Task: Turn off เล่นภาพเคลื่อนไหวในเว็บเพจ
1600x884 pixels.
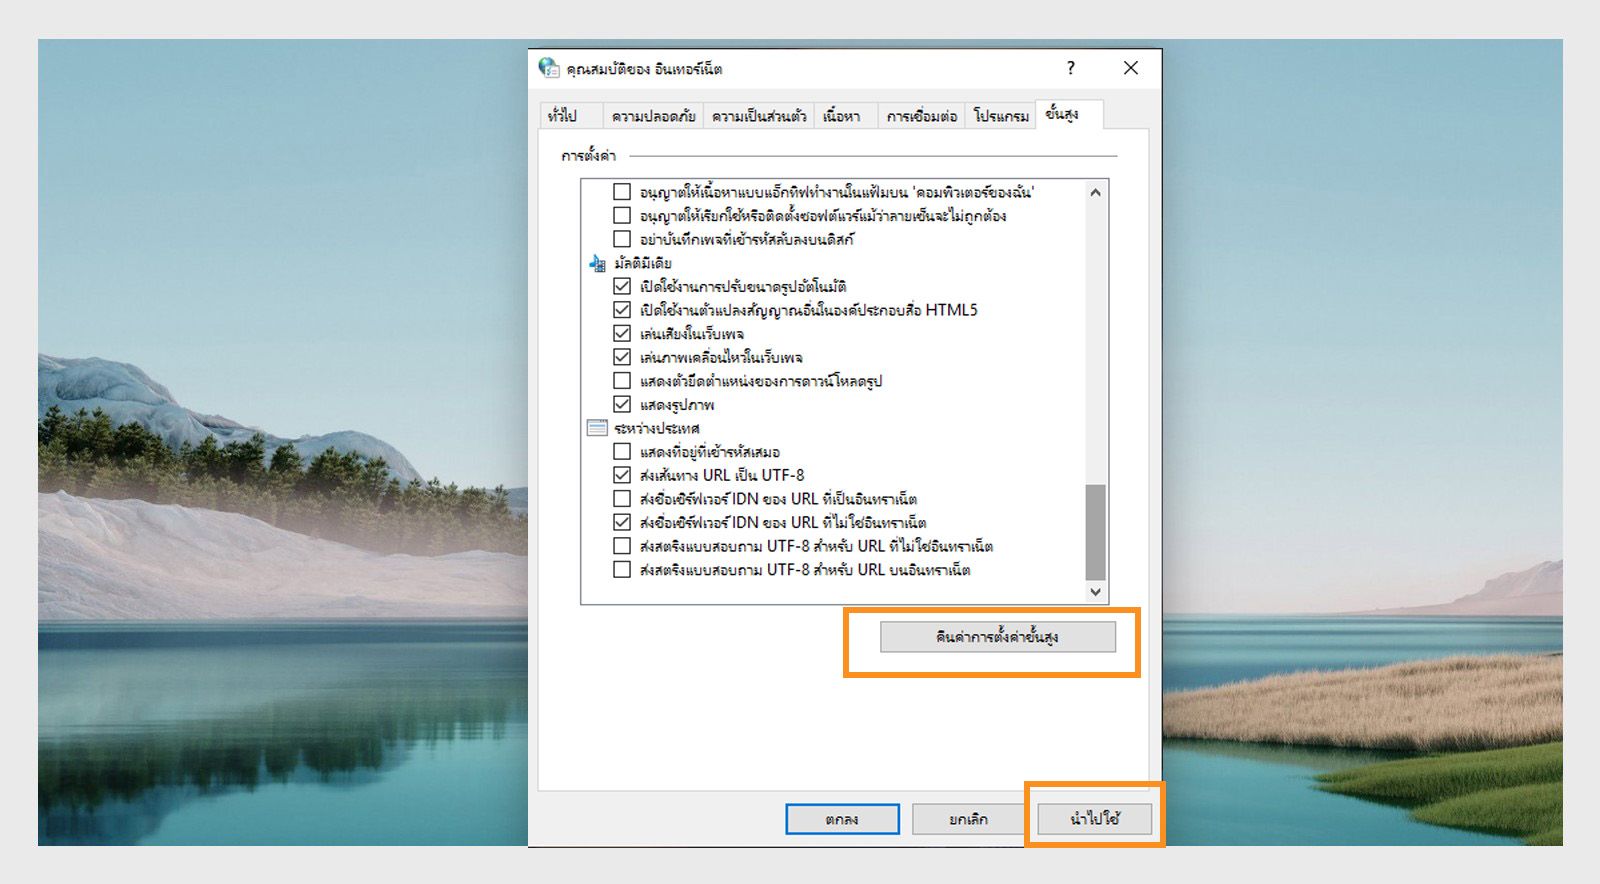Action: 622,357
